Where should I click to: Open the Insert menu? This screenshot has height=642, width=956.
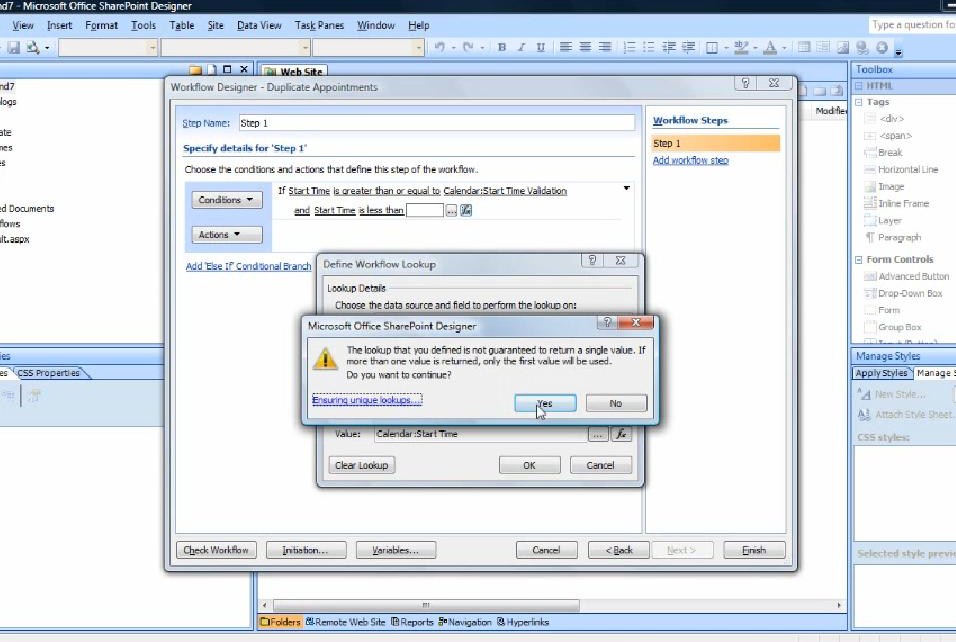tap(59, 26)
